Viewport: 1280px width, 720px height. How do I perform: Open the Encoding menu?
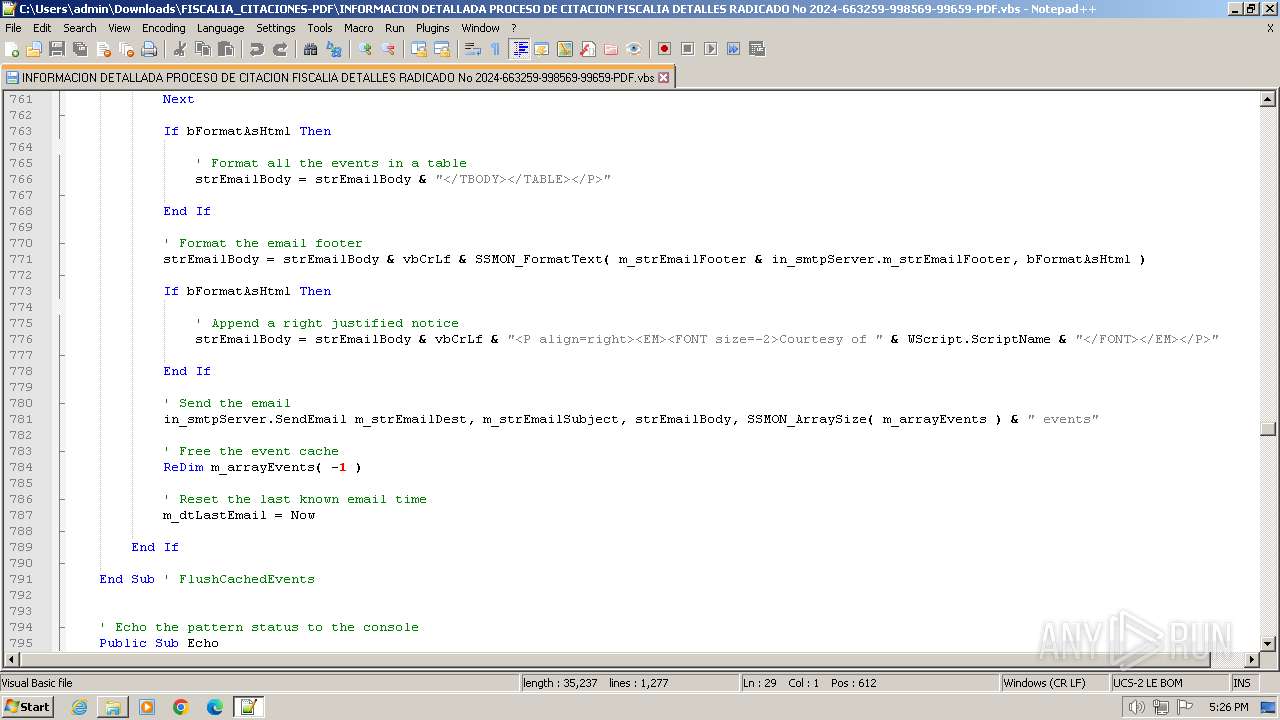(163, 28)
